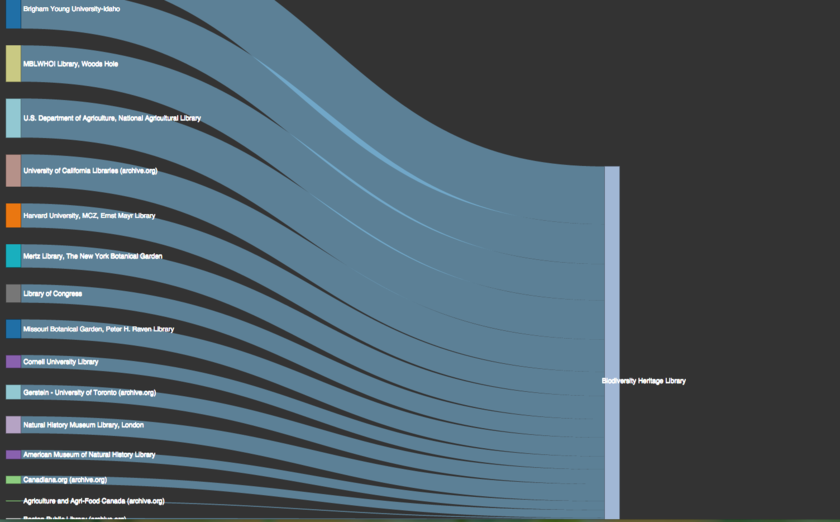
Task: Click the 'Brigham Young University-Idaho' label
Action: (72, 9)
